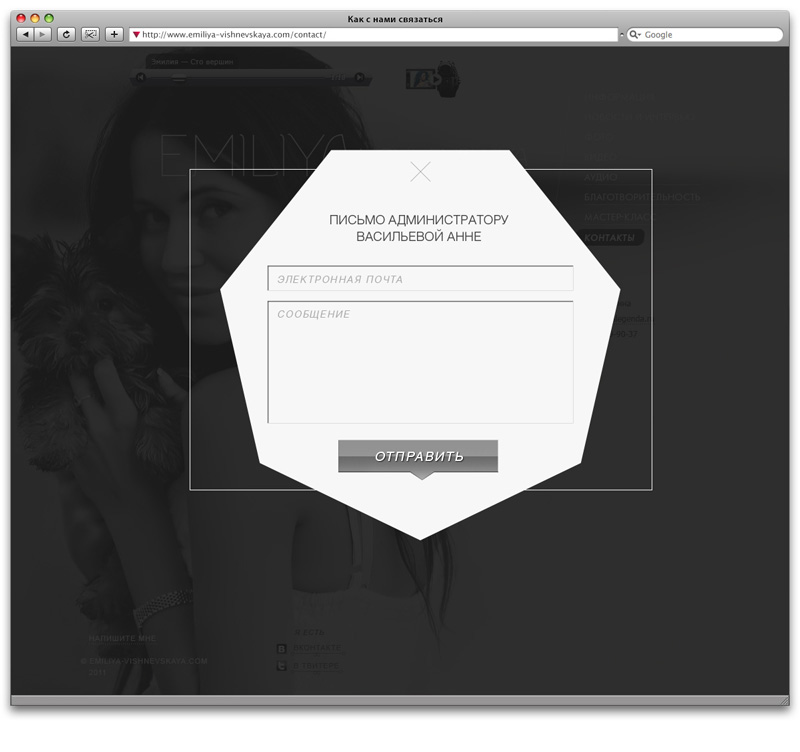Skip to the next track in the audio player

[x=360, y=78]
